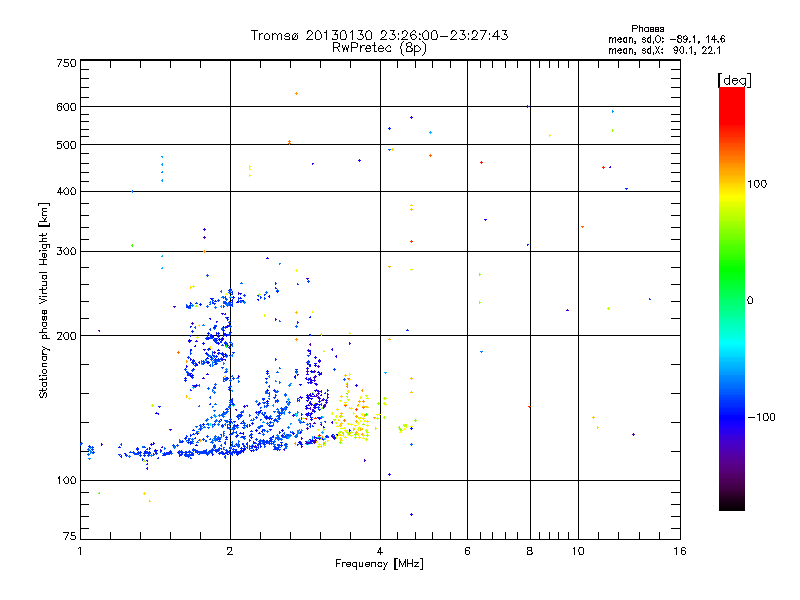
Task: Click the plot title Tromsø 20130130 23:26:00-23:27:43
Action: 379,35
